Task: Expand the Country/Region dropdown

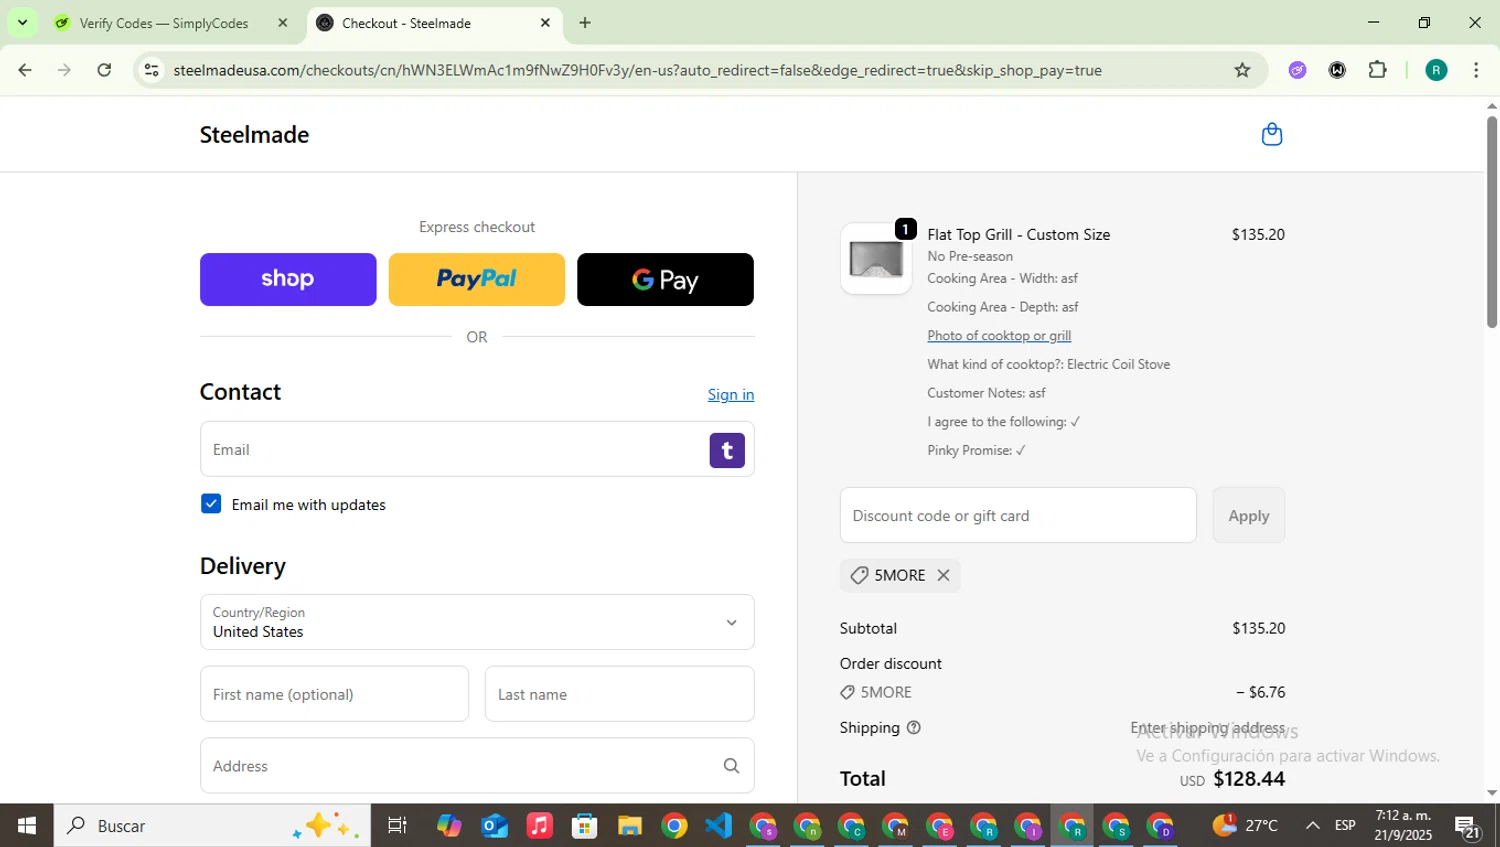Action: [x=477, y=622]
